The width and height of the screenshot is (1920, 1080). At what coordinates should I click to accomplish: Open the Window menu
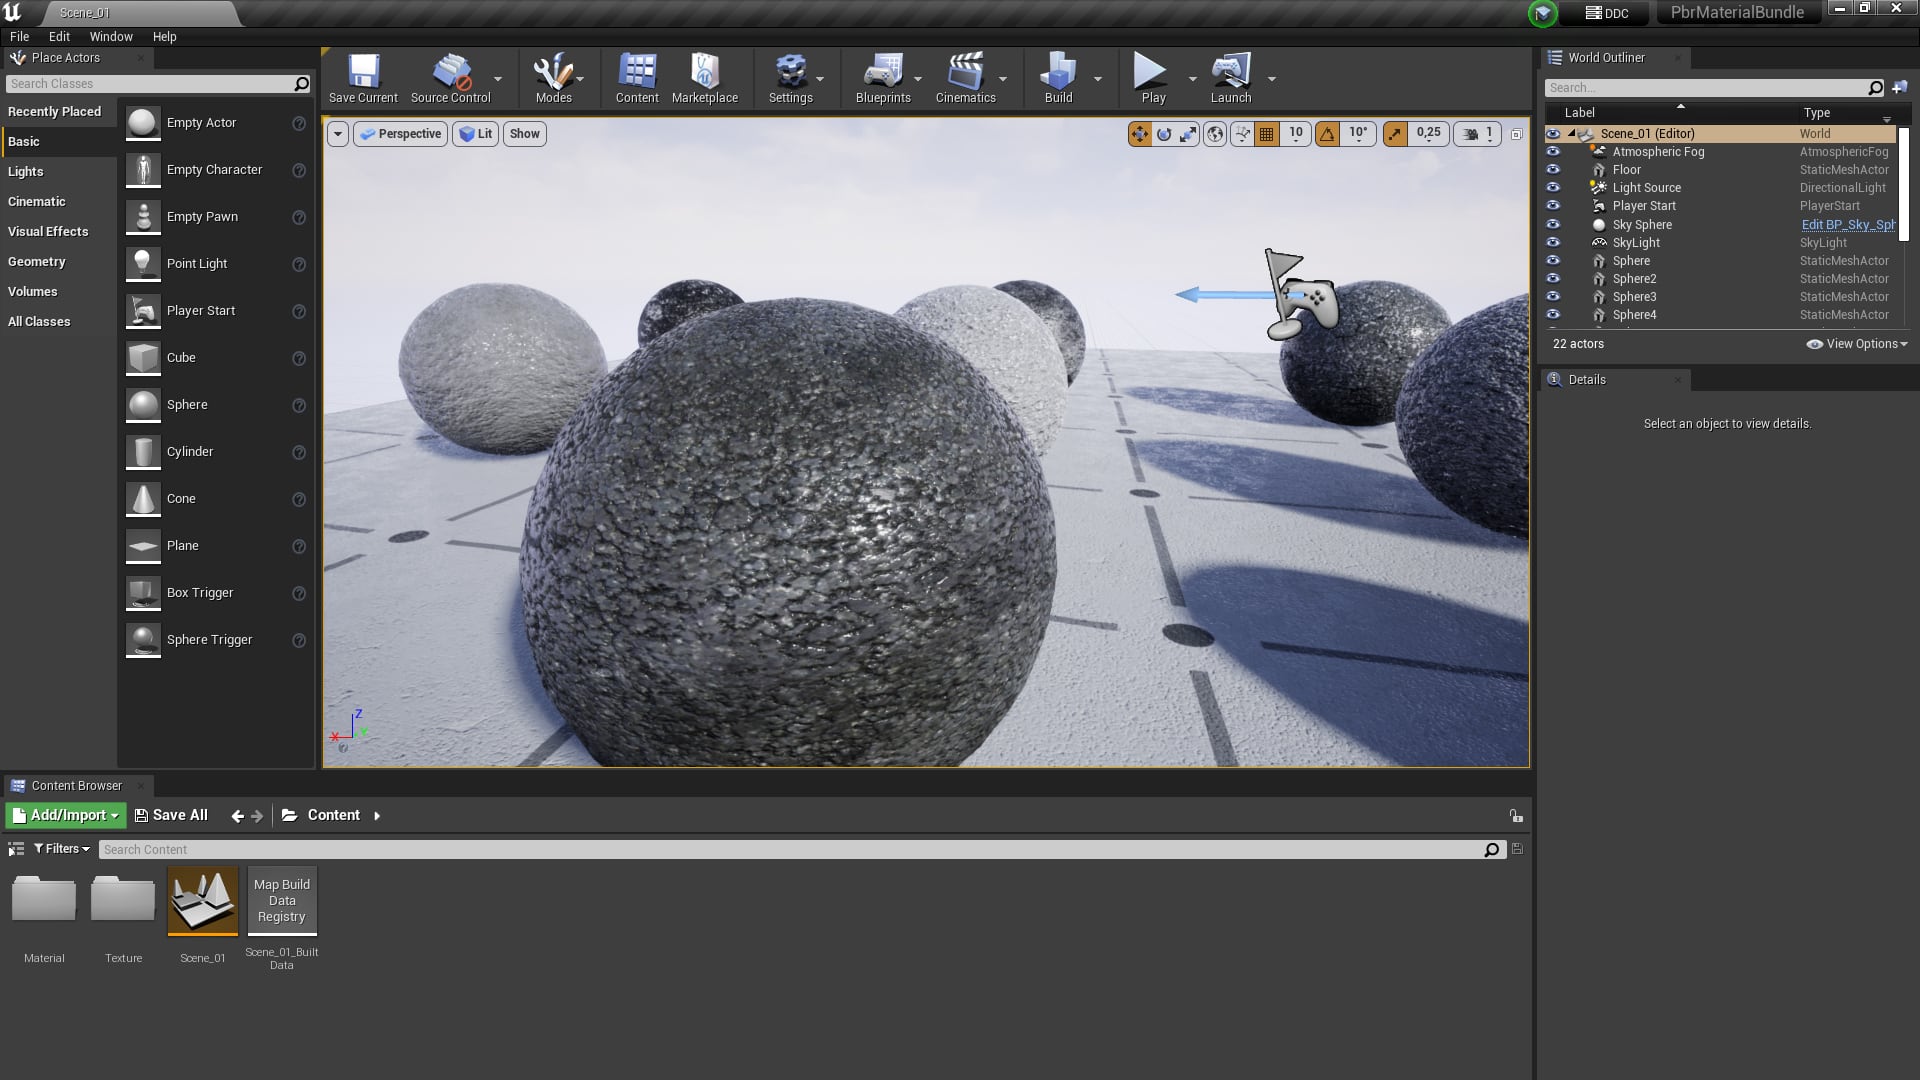point(111,37)
